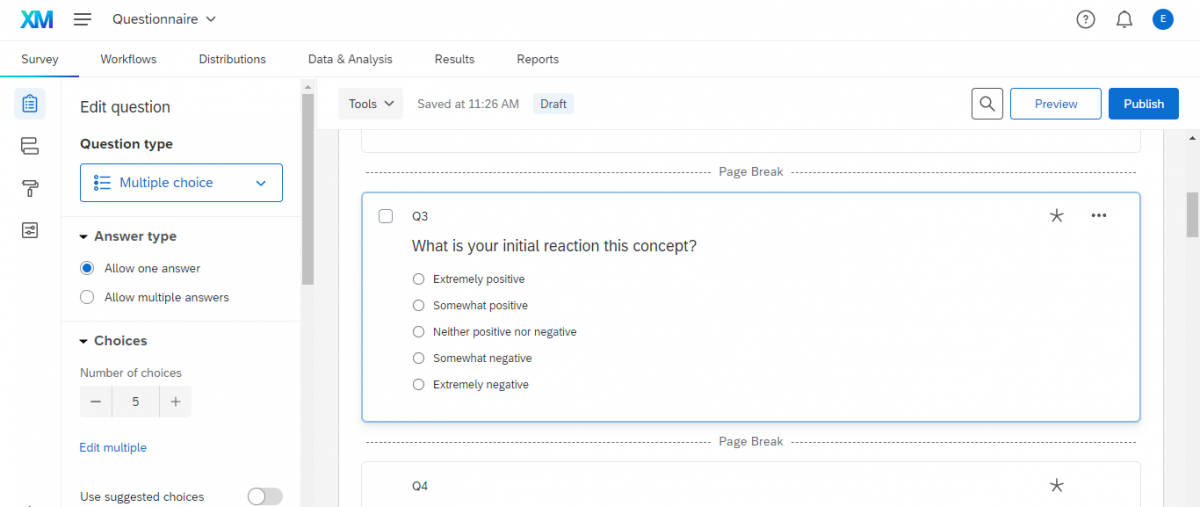Screen dimensions: 1200x507
Task: Open the Survey flow sidebar icon
Action: (30, 146)
